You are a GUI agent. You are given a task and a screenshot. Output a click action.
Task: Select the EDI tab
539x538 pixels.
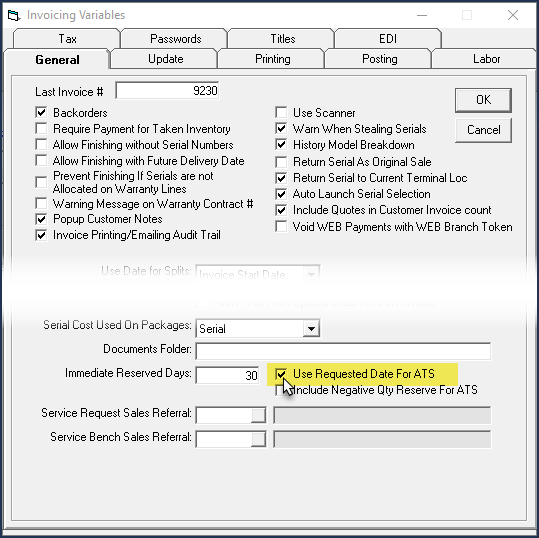point(388,39)
